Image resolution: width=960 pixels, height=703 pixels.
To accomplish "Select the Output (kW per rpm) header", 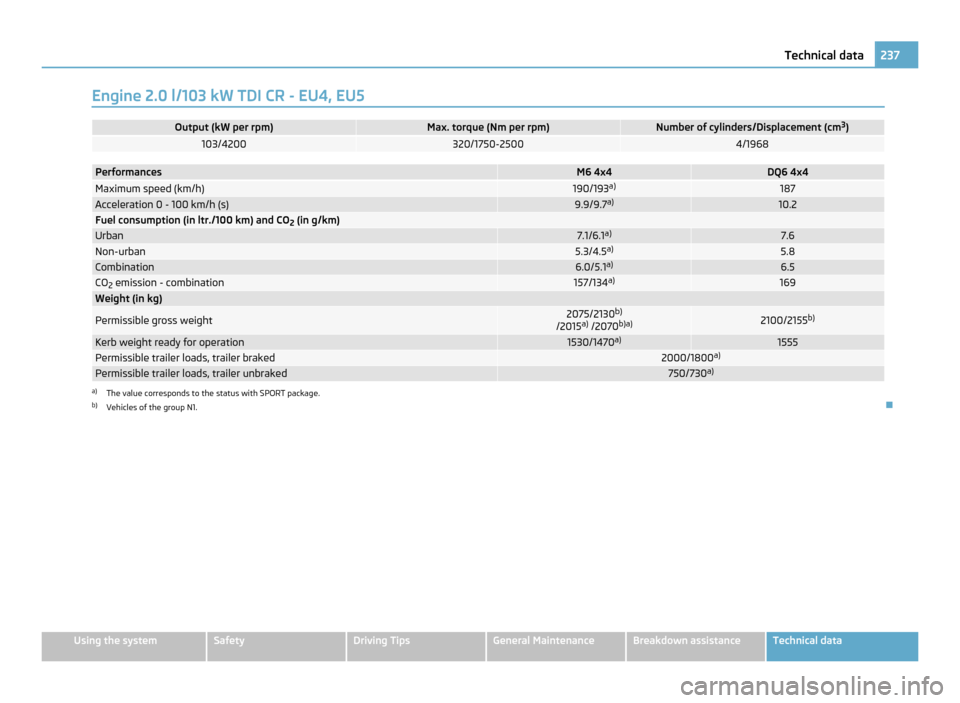I will pyautogui.click(x=224, y=127).
